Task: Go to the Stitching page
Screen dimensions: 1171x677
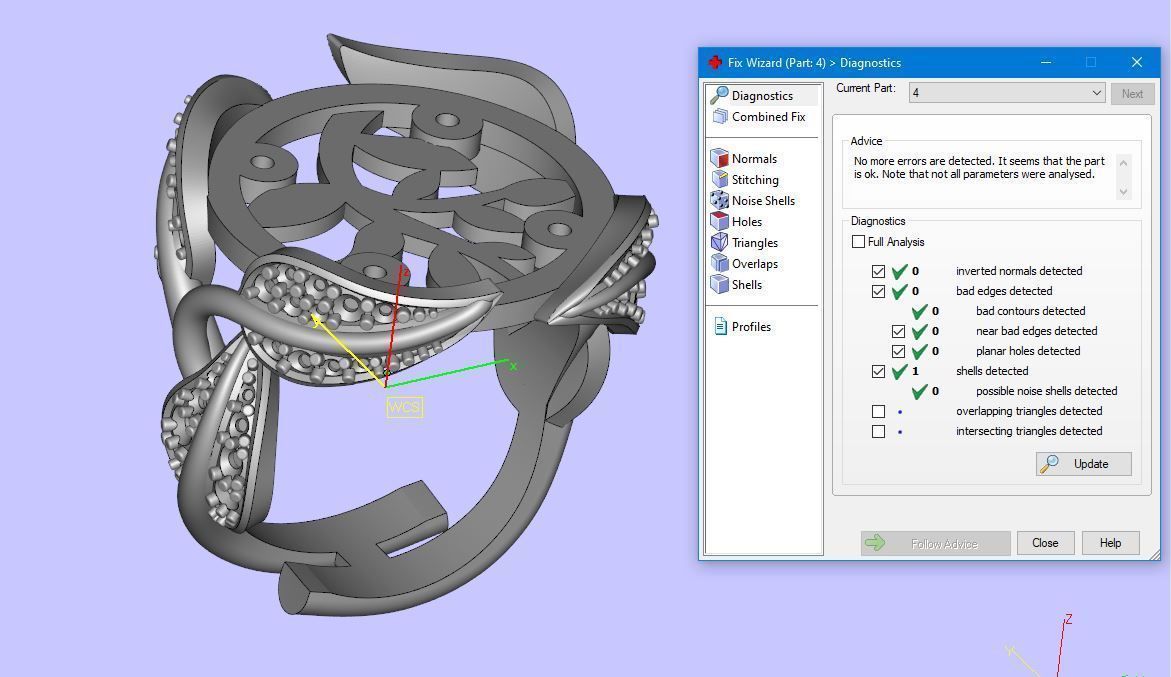Action: 755,179
